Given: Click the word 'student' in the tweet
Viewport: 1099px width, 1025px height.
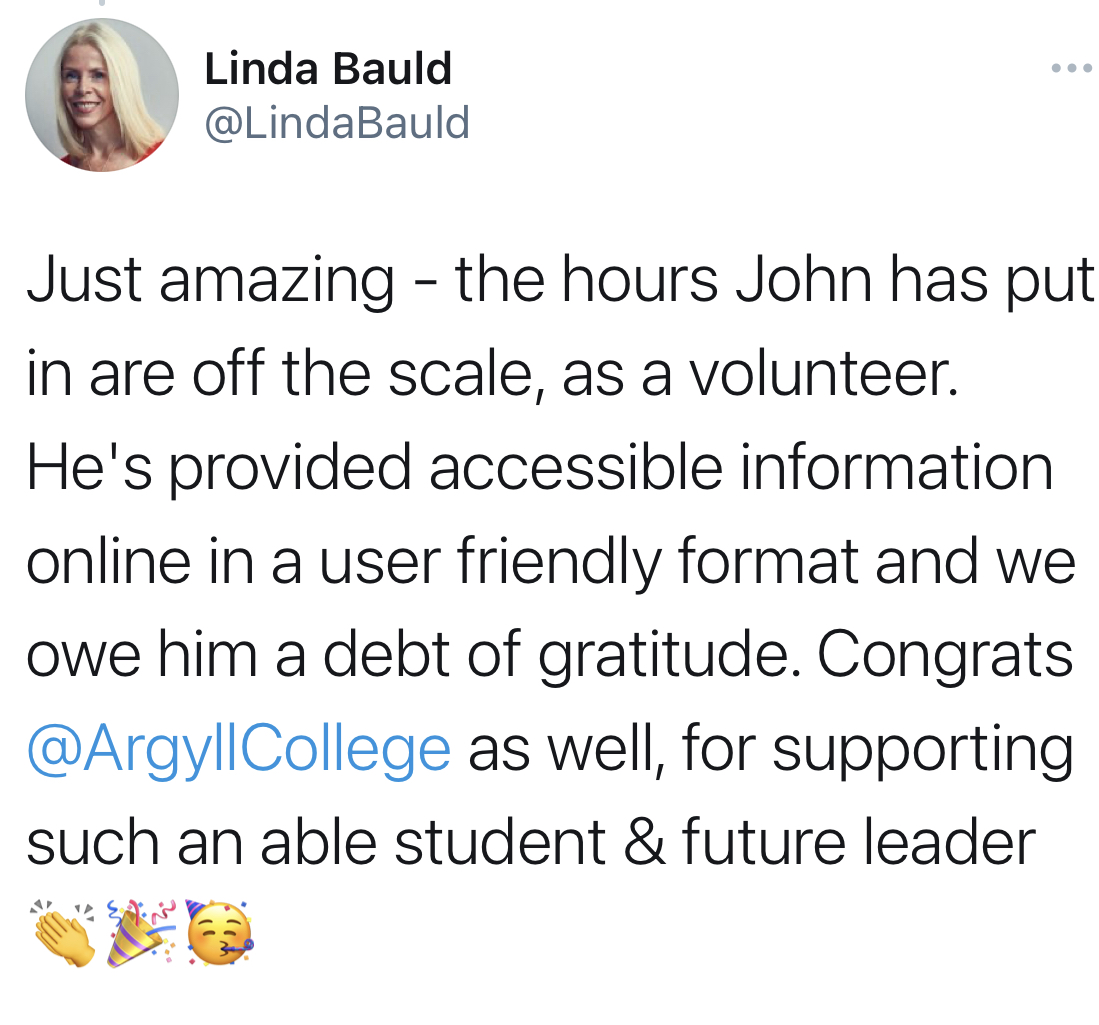Looking at the screenshot, I should pos(500,841).
